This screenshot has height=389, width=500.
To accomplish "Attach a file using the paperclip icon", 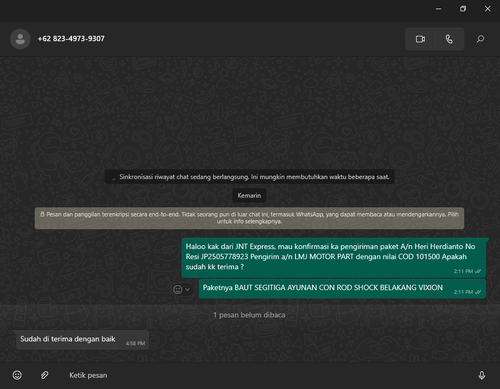I will [44, 375].
